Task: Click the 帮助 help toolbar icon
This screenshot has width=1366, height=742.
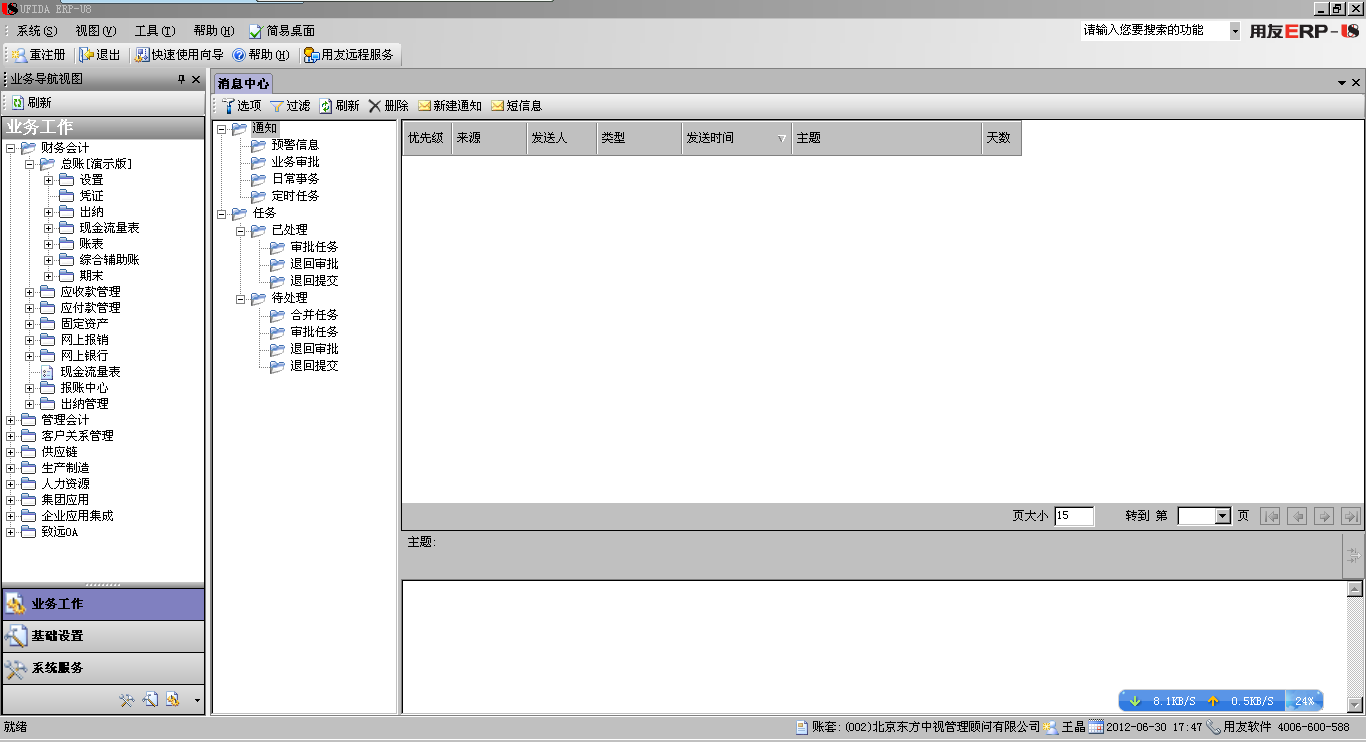Action: pyautogui.click(x=239, y=55)
